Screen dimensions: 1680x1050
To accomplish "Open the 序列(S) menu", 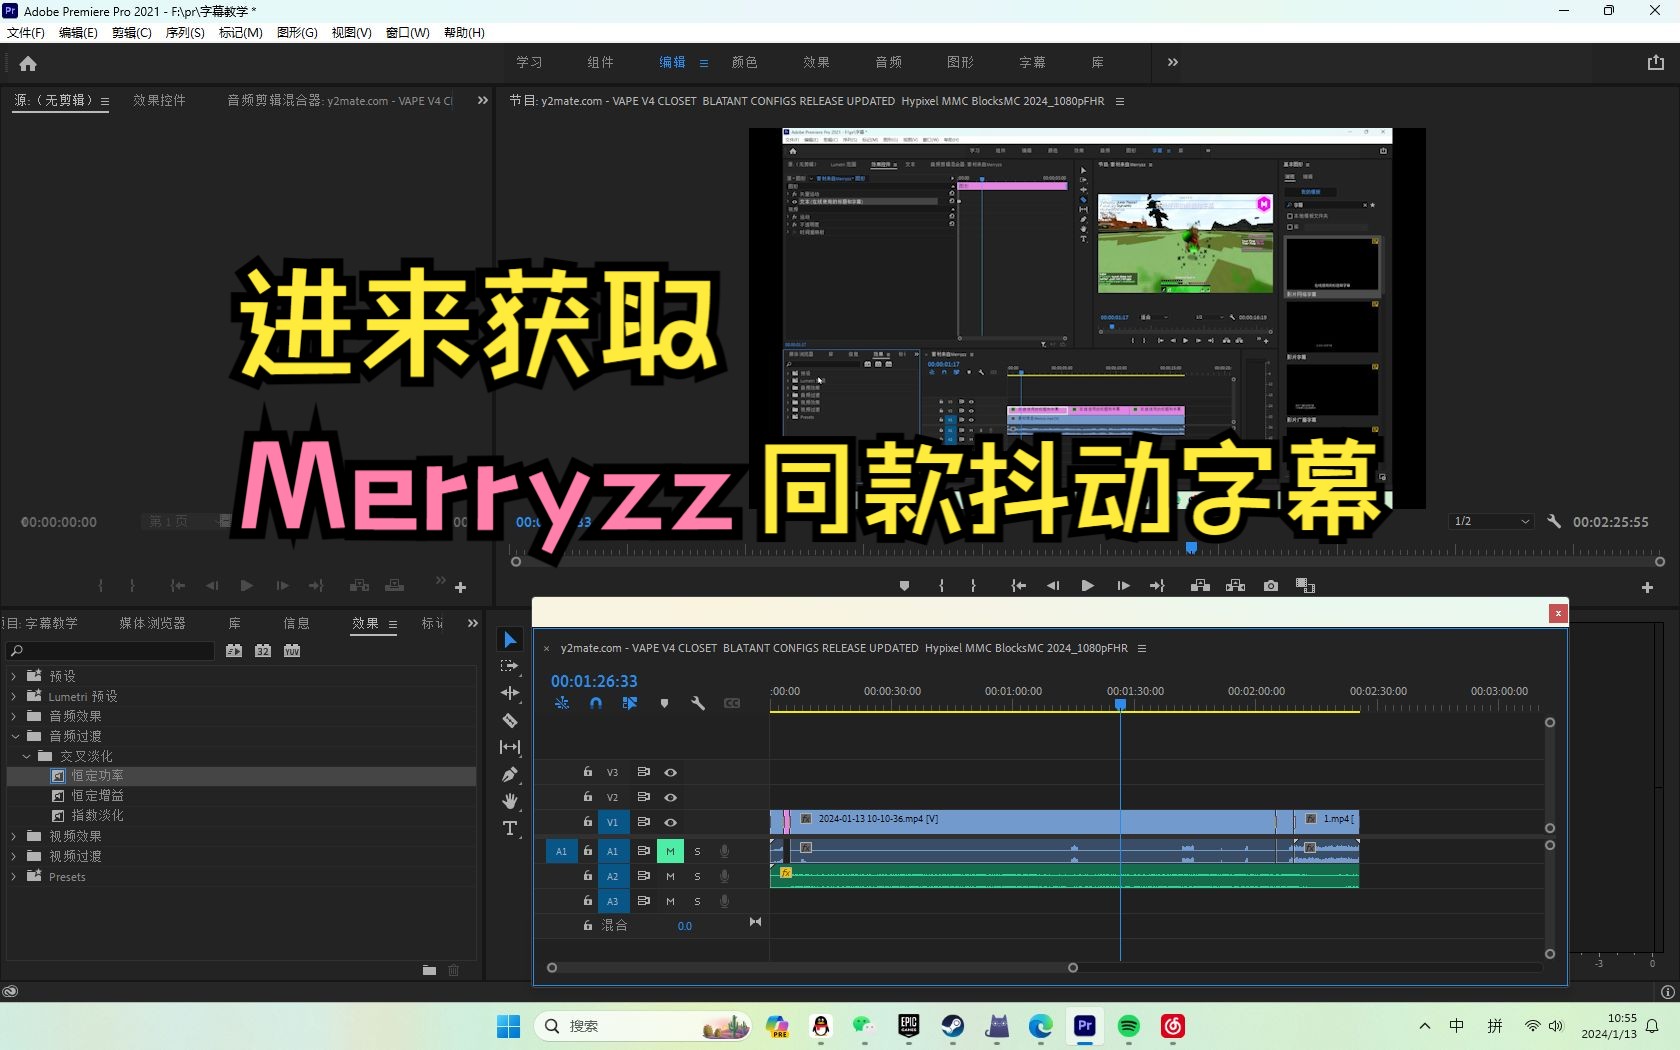I will tap(185, 33).
